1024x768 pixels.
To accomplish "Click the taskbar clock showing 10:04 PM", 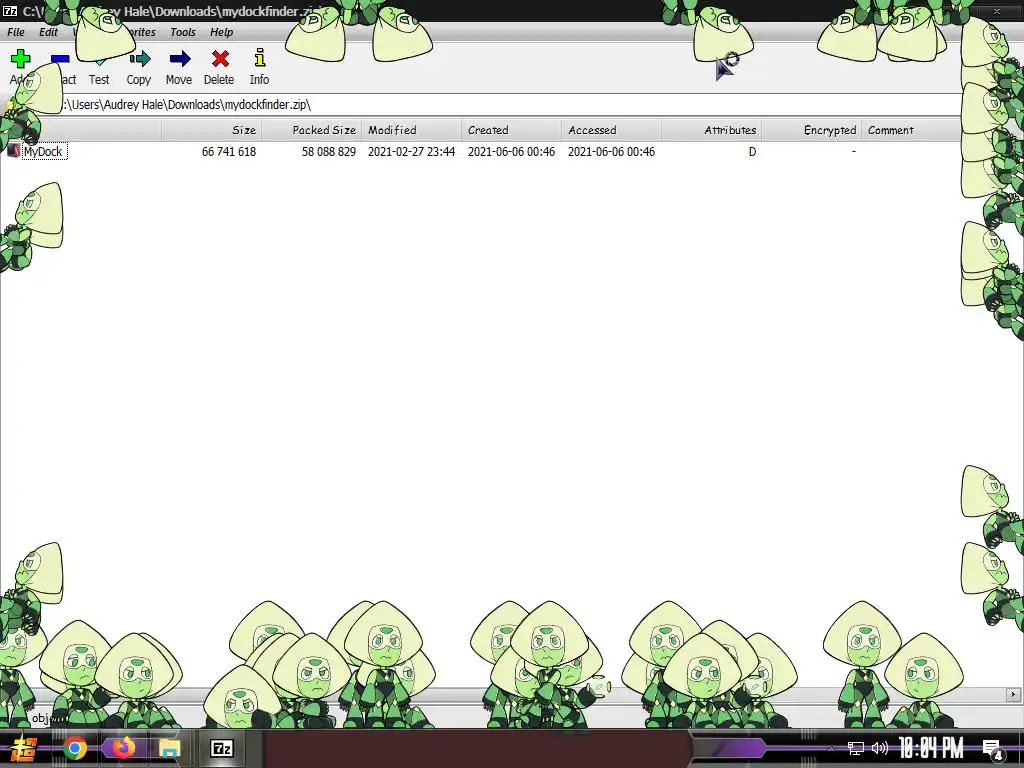I will click(x=931, y=748).
